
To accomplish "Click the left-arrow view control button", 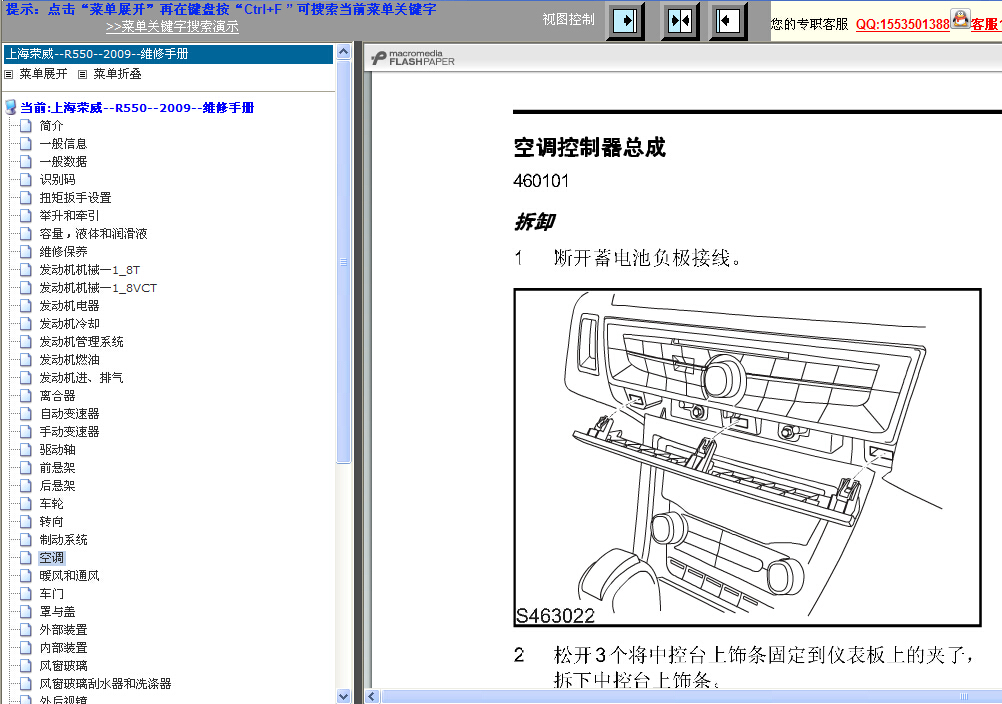I will pyautogui.click(x=728, y=21).
